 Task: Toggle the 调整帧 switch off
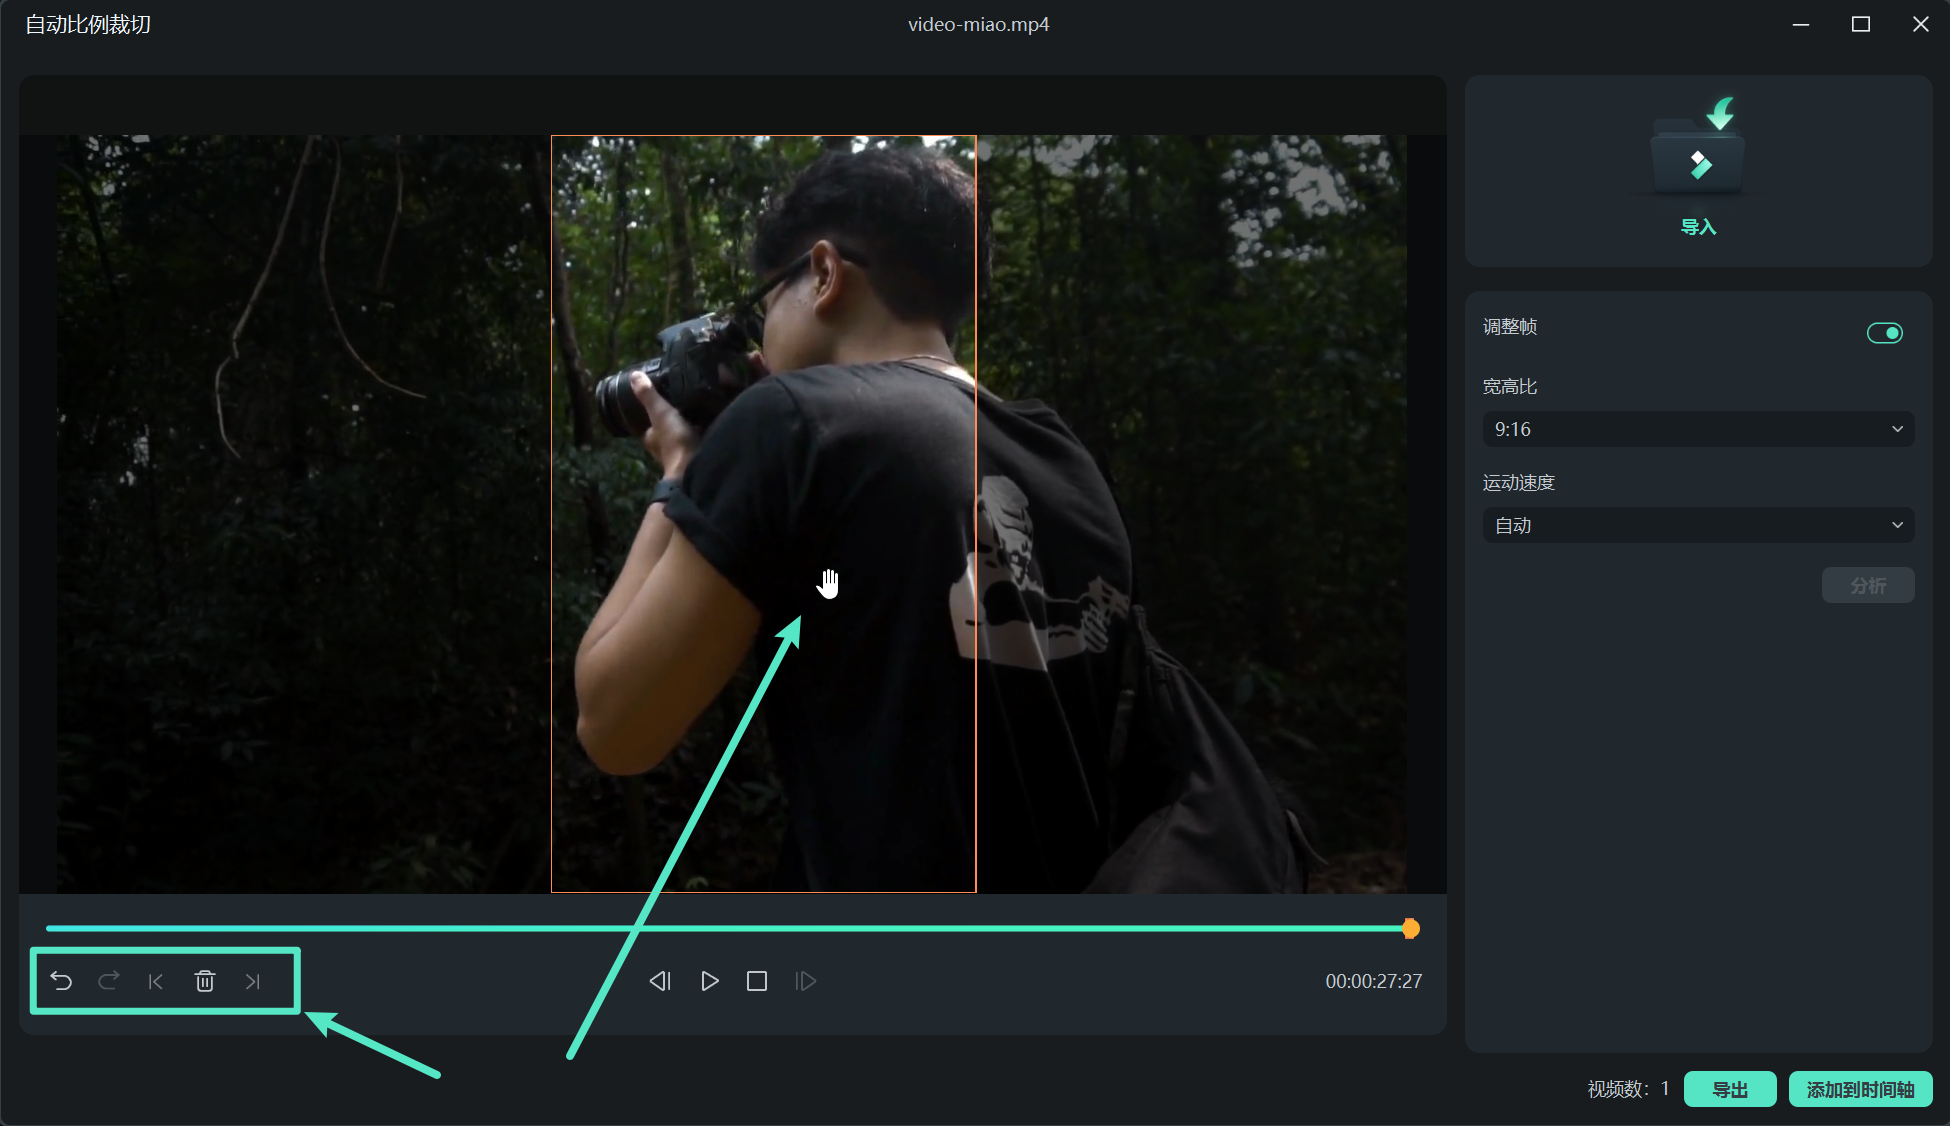click(1884, 333)
